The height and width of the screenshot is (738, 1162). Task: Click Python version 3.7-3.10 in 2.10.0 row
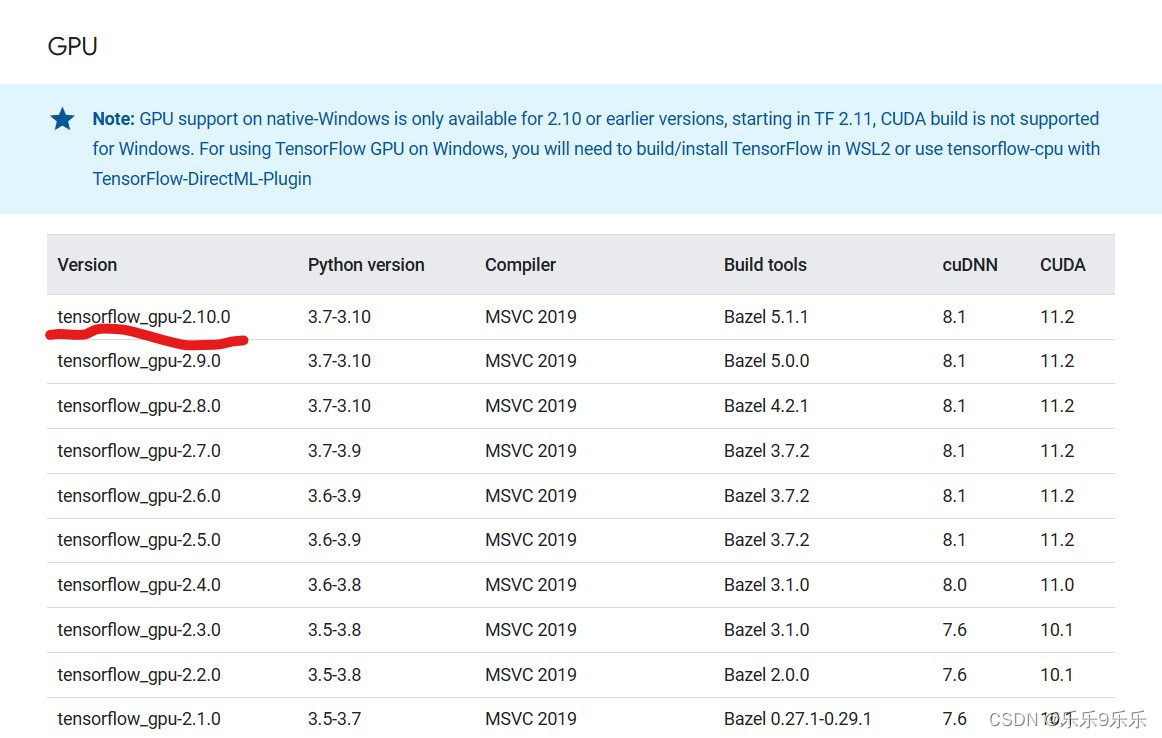339,317
